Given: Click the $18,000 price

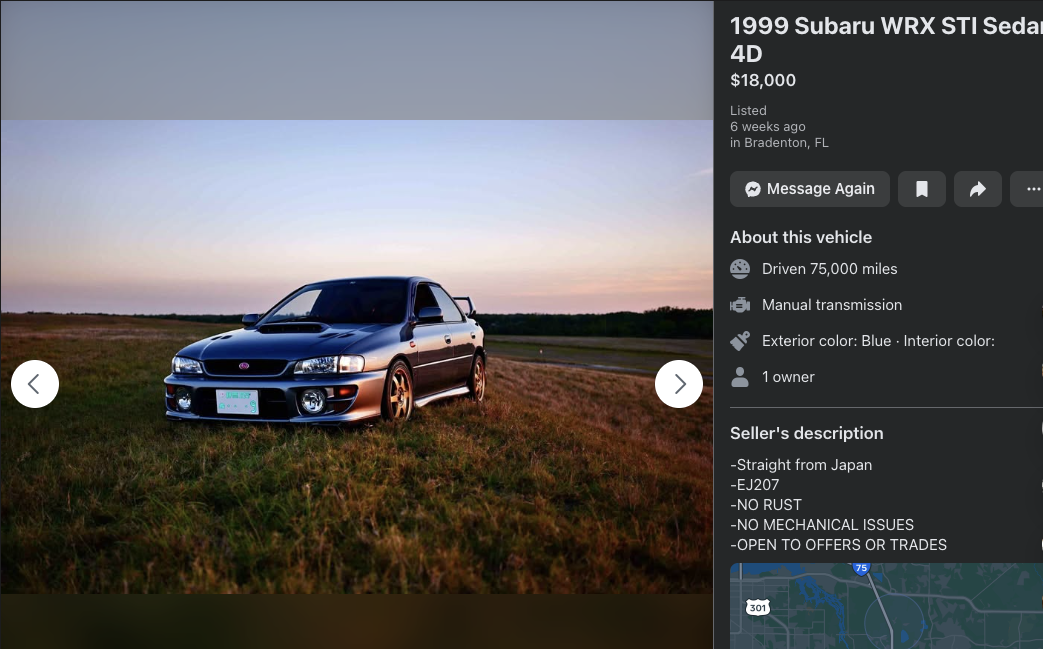Looking at the screenshot, I should (763, 80).
